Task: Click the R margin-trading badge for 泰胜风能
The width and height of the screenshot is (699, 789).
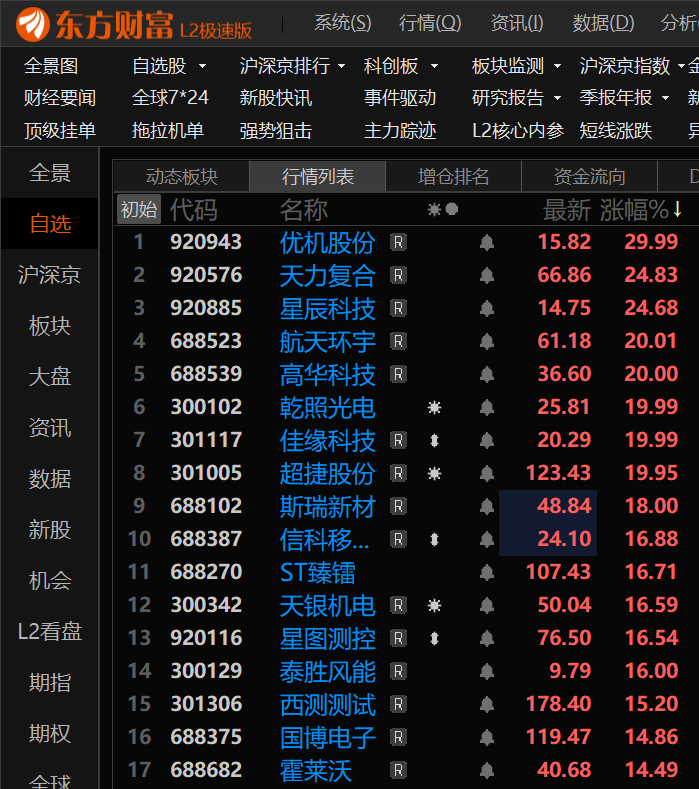Action: click(398, 671)
